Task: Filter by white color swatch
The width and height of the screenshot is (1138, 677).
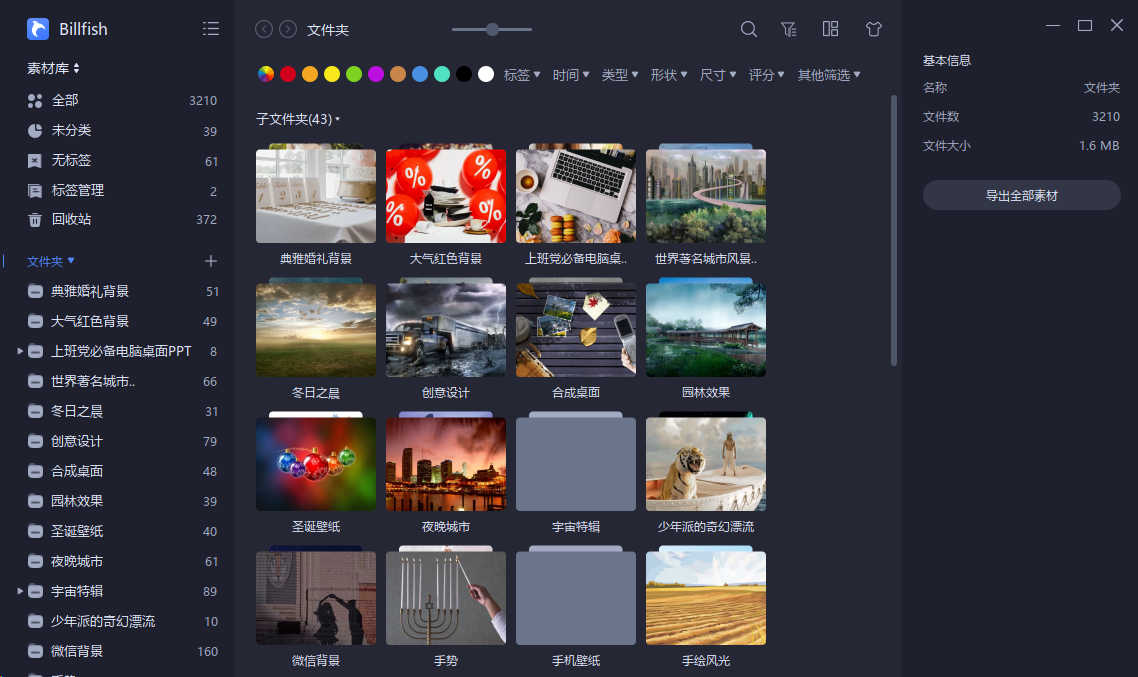Action: tap(486, 74)
